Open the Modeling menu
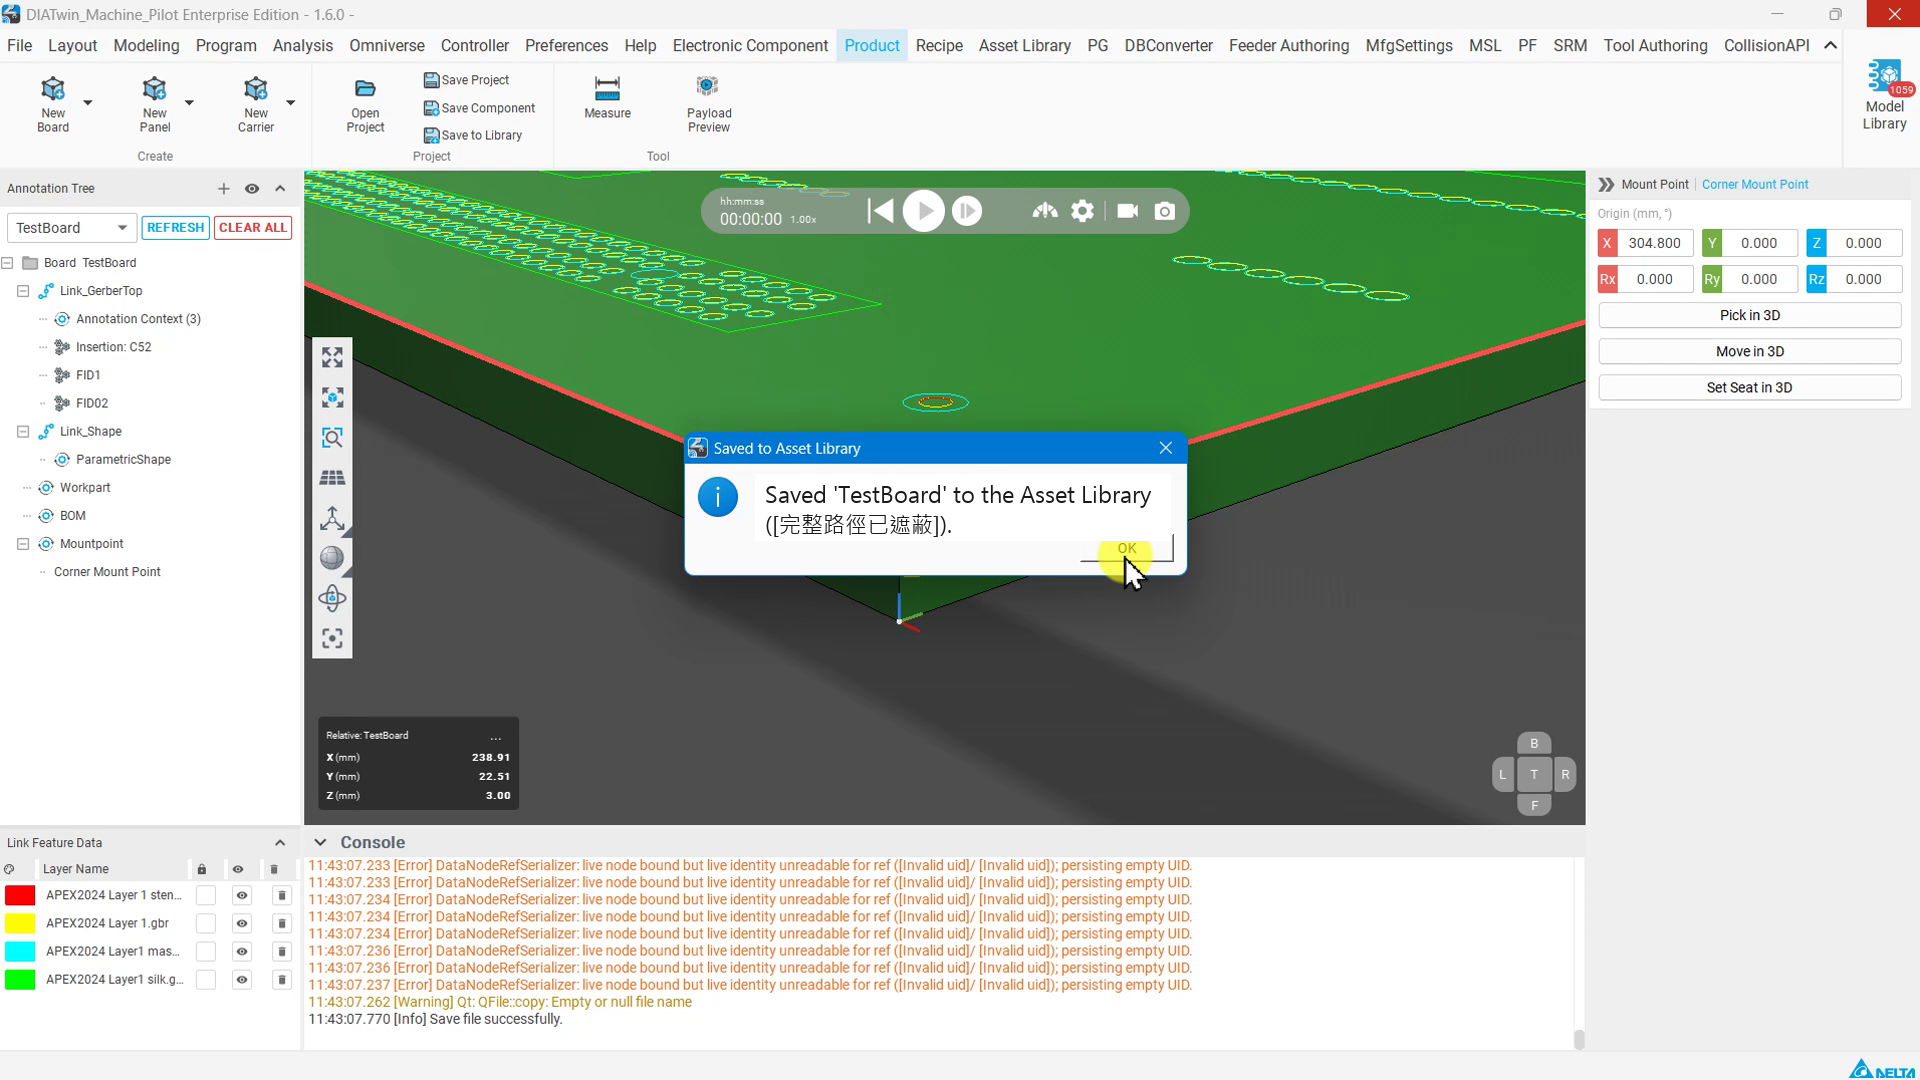The image size is (1920, 1080). coord(146,46)
